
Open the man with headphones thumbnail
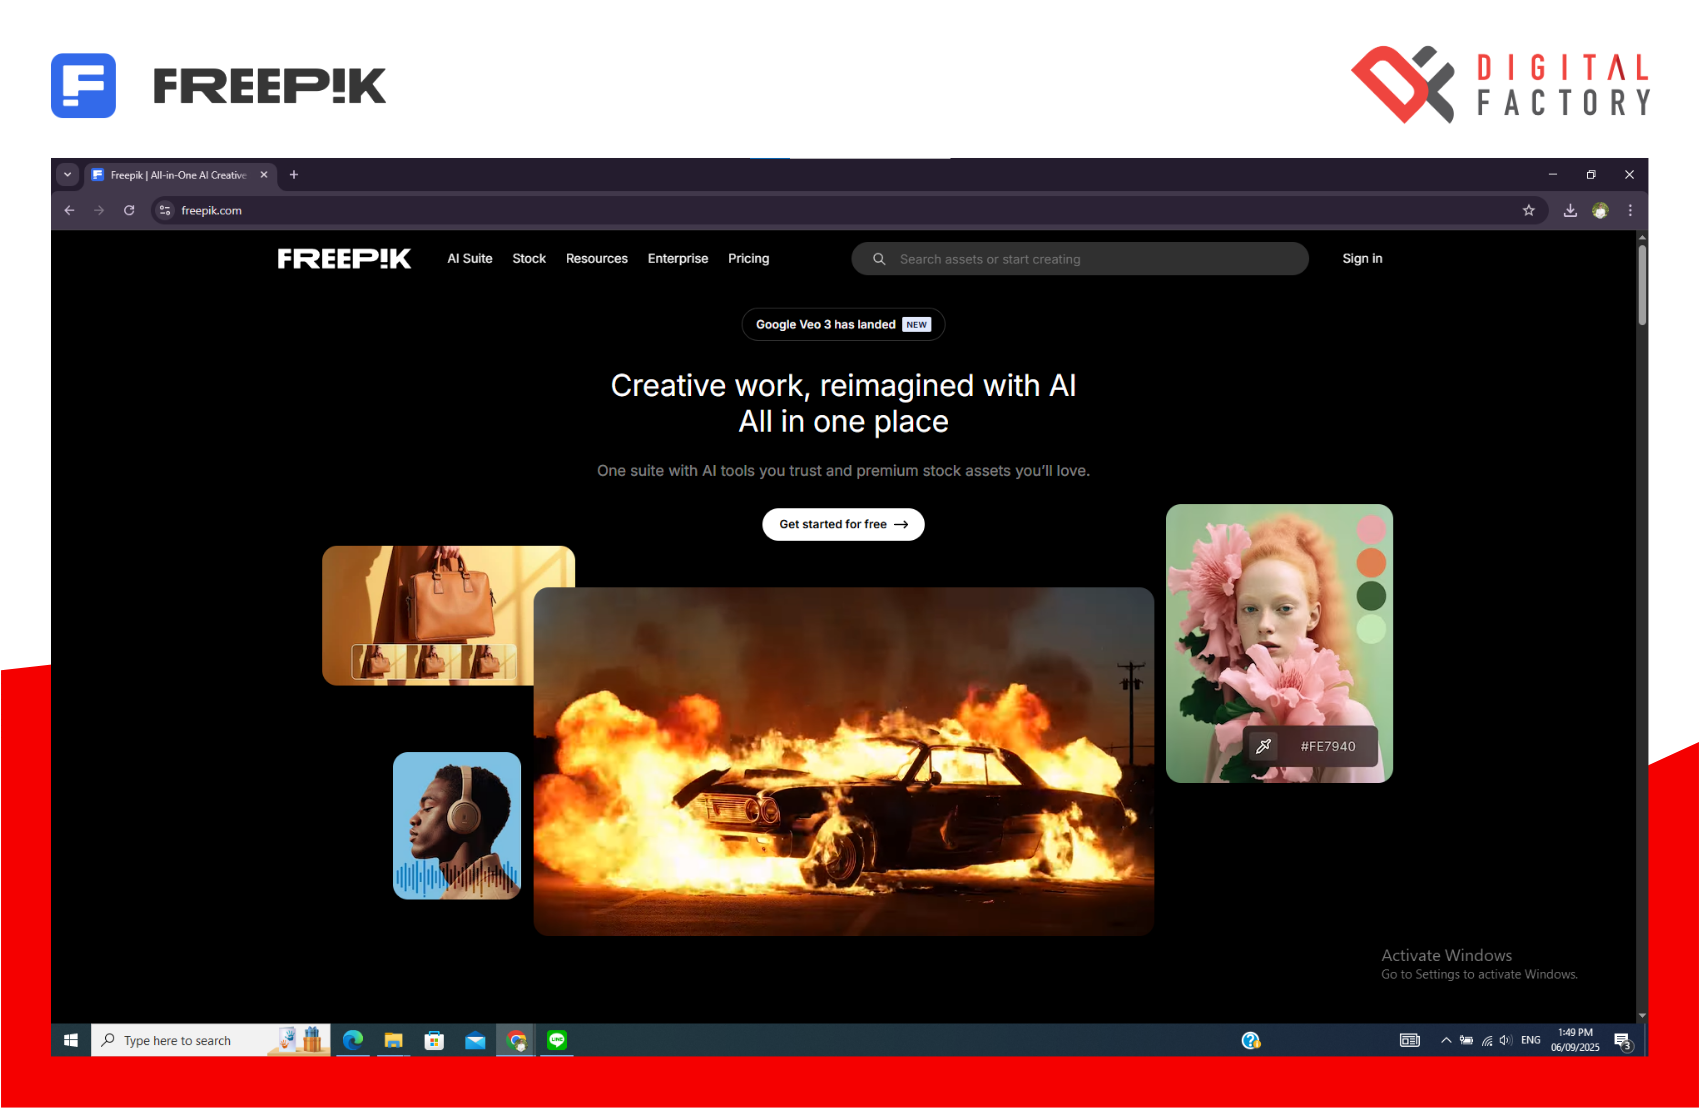tap(457, 826)
